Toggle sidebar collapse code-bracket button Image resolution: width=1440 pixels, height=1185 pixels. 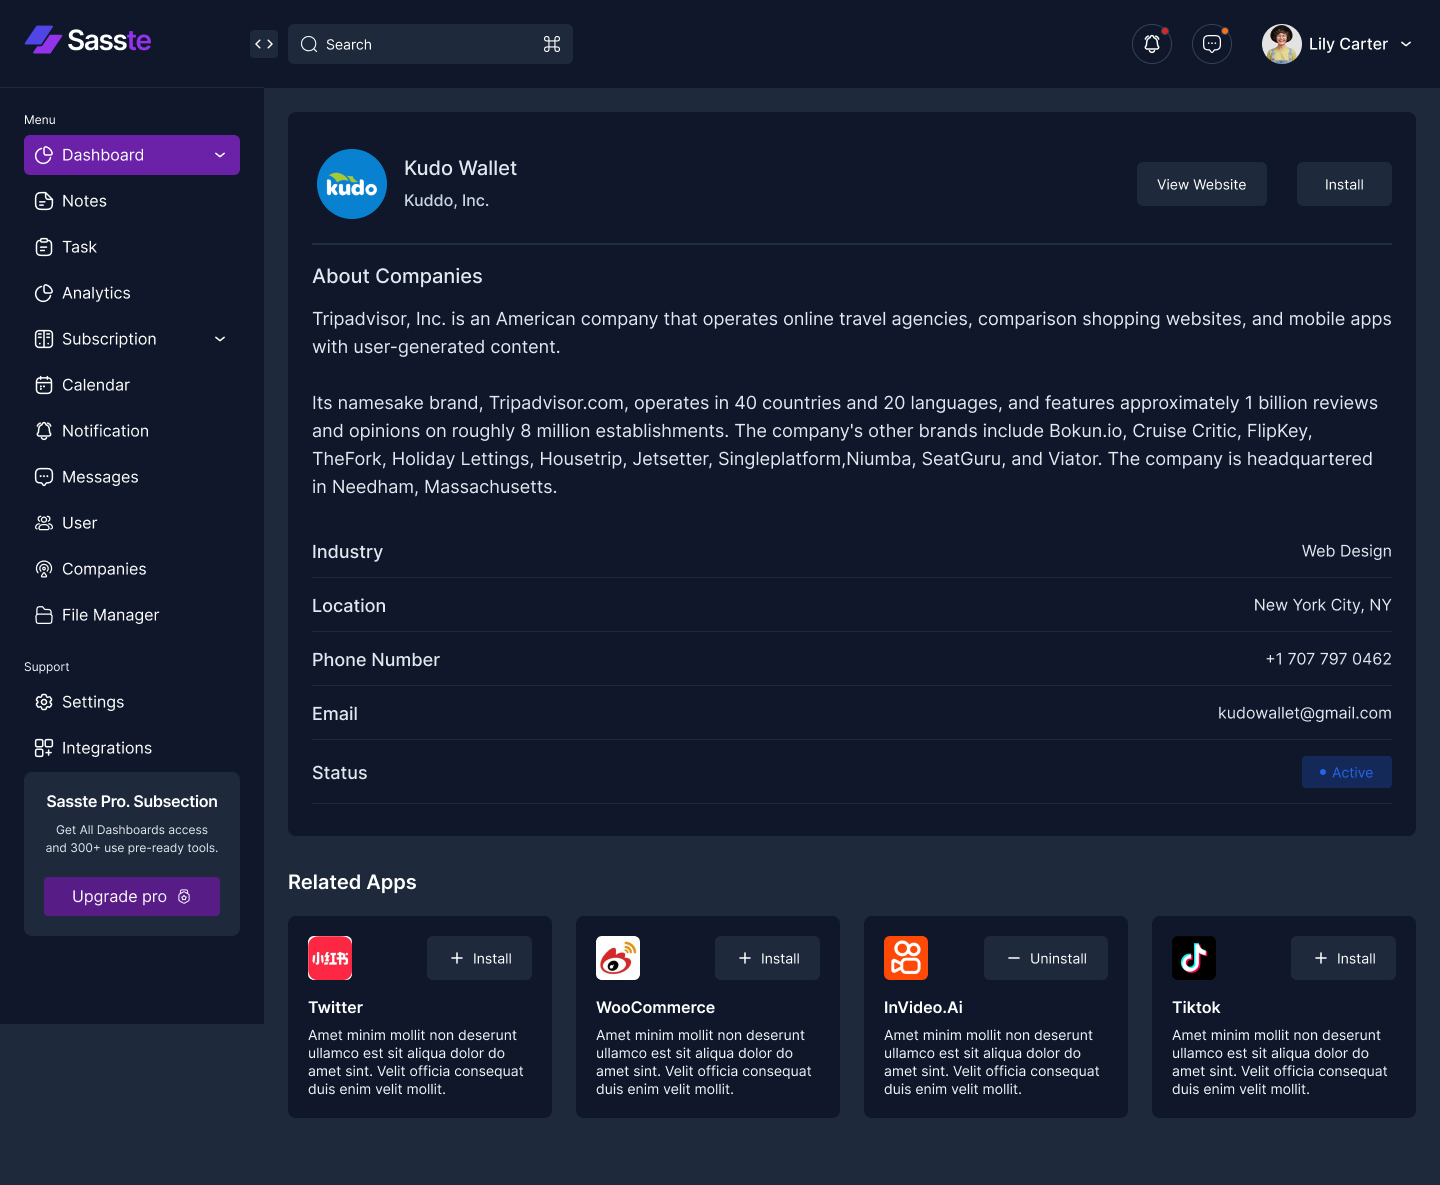pos(264,44)
